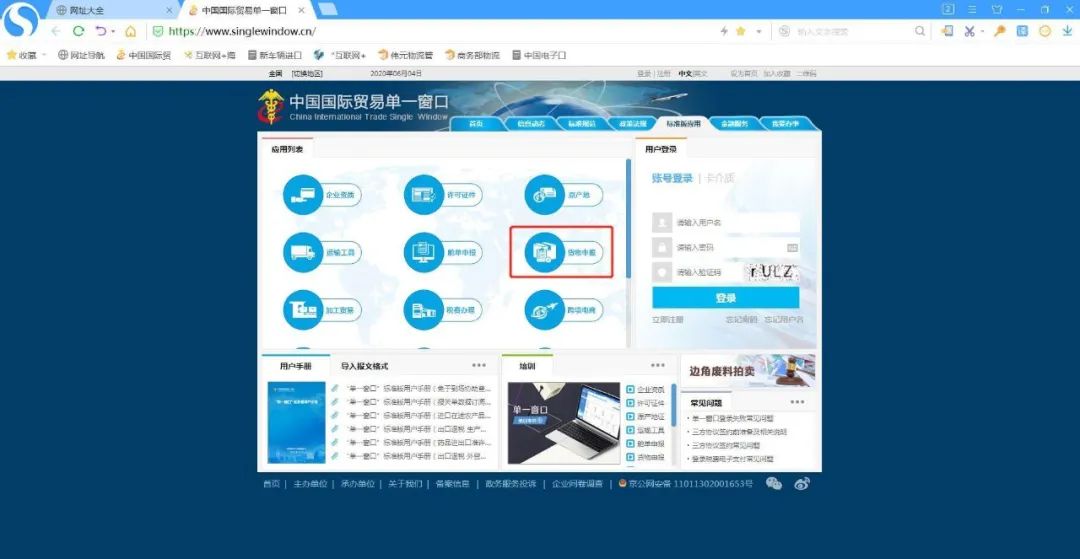Select the 账号登录 login mode

[672, 178]
